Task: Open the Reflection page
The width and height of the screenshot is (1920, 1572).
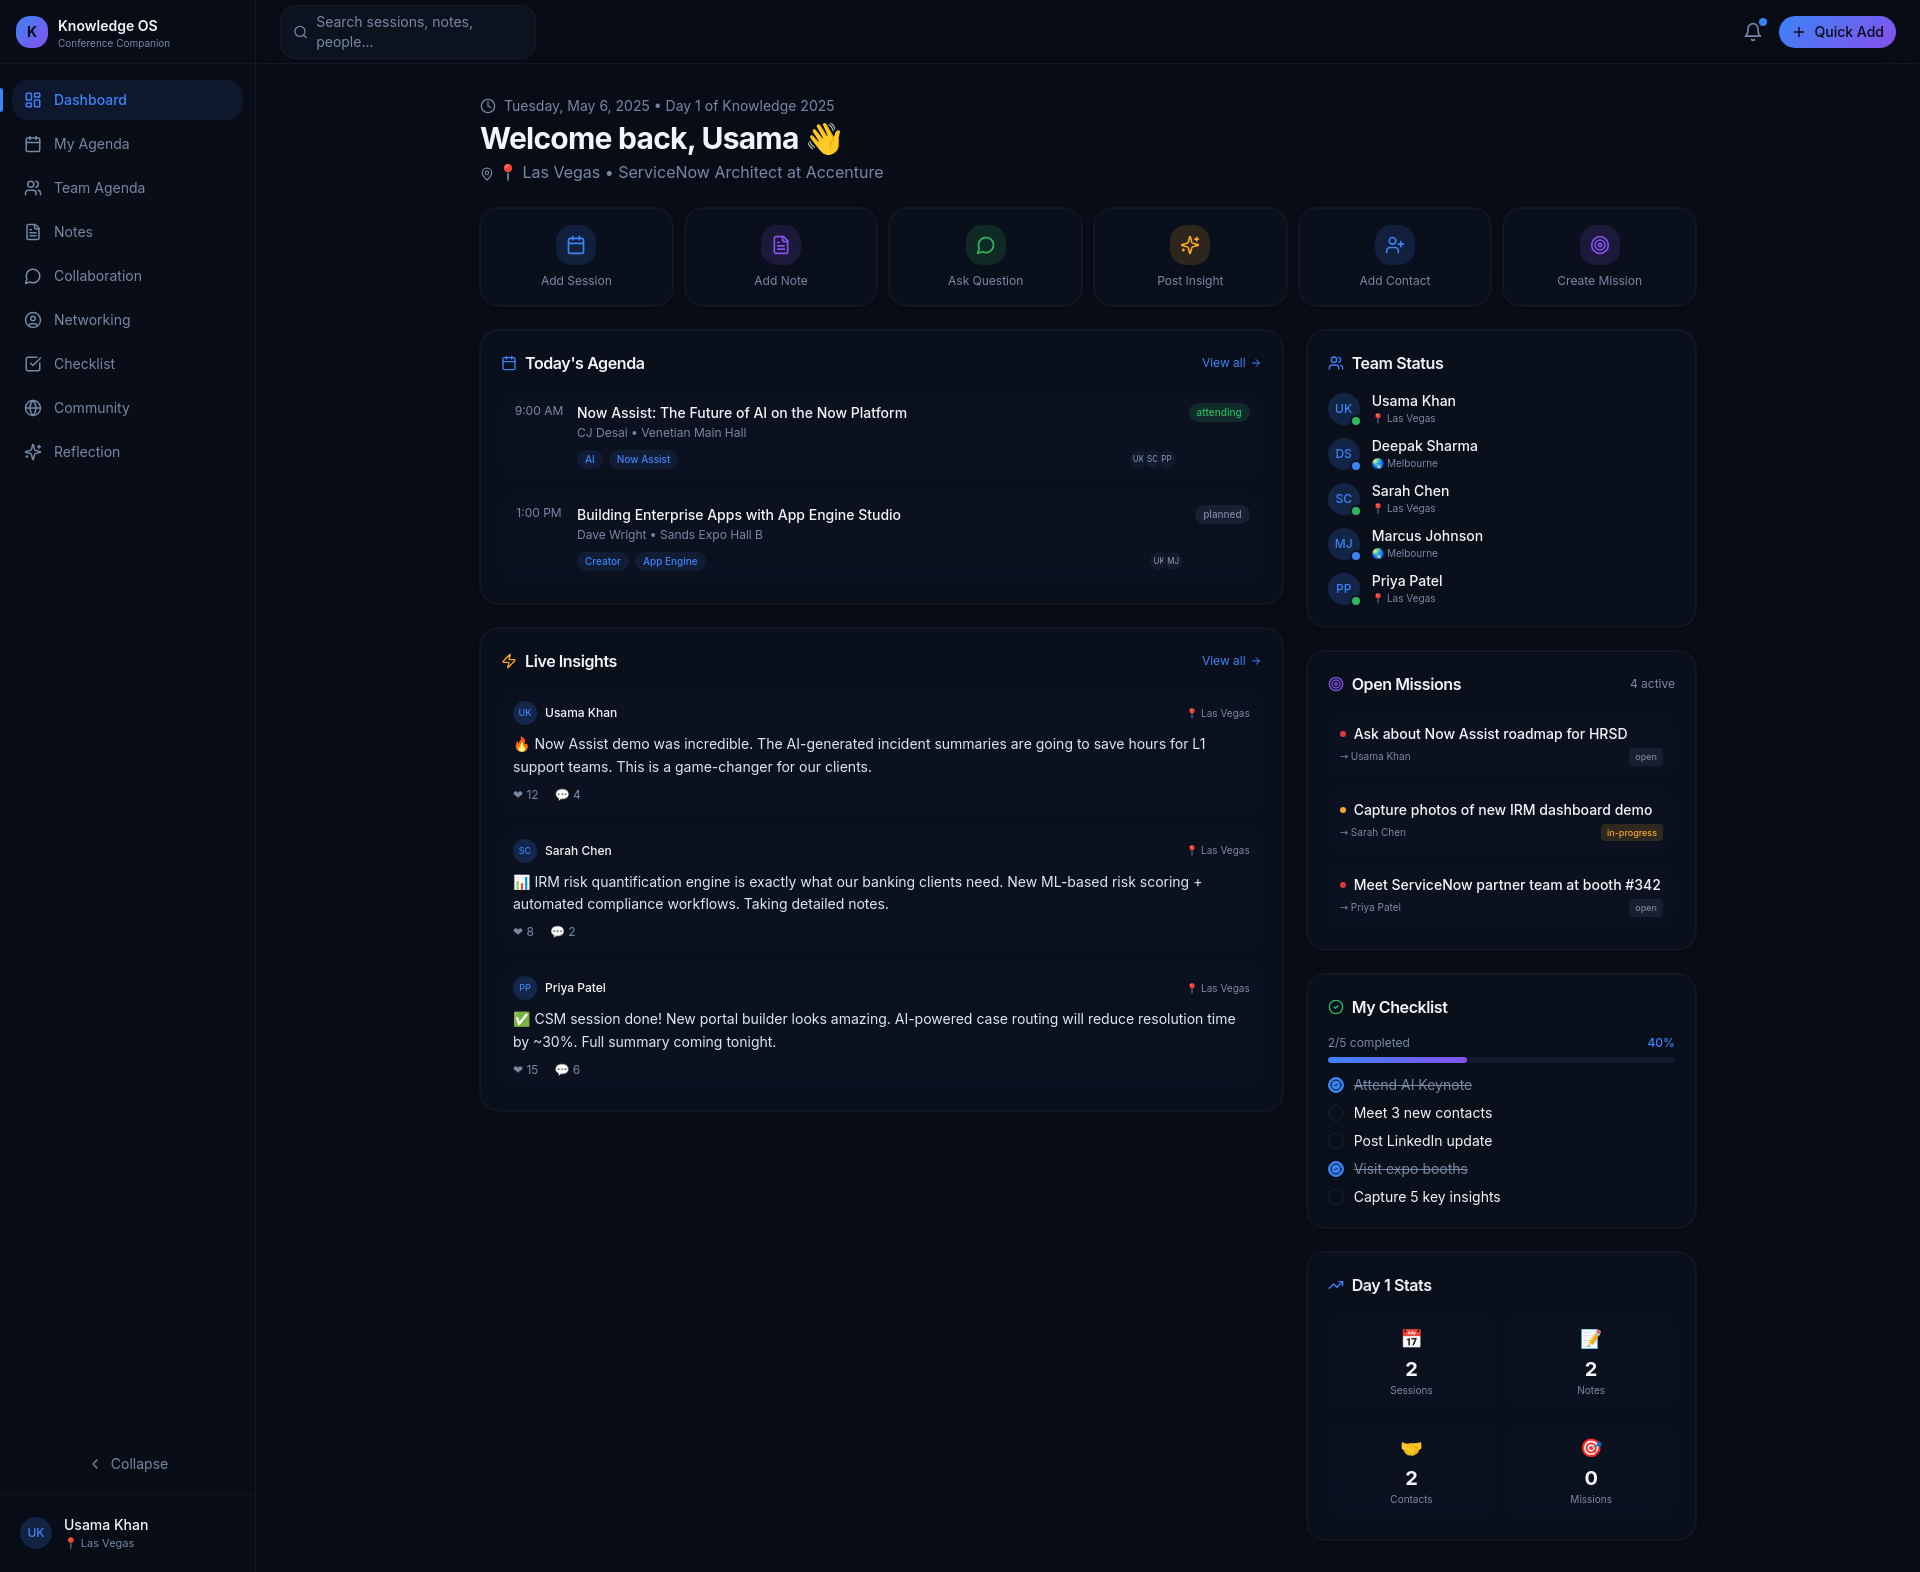Action: coord(128,452)
